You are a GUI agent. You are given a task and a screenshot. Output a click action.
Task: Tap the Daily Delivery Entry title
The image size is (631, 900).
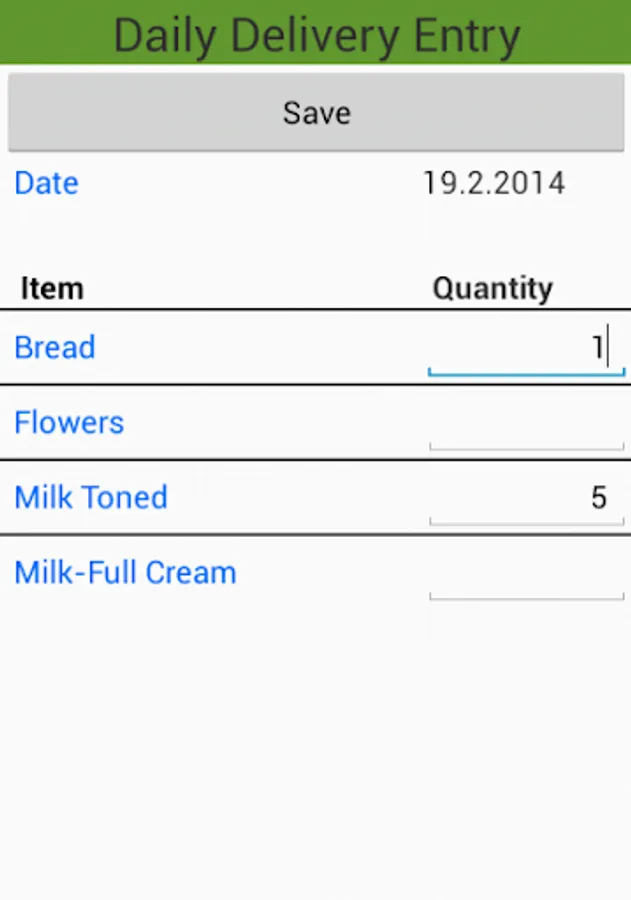316,35
